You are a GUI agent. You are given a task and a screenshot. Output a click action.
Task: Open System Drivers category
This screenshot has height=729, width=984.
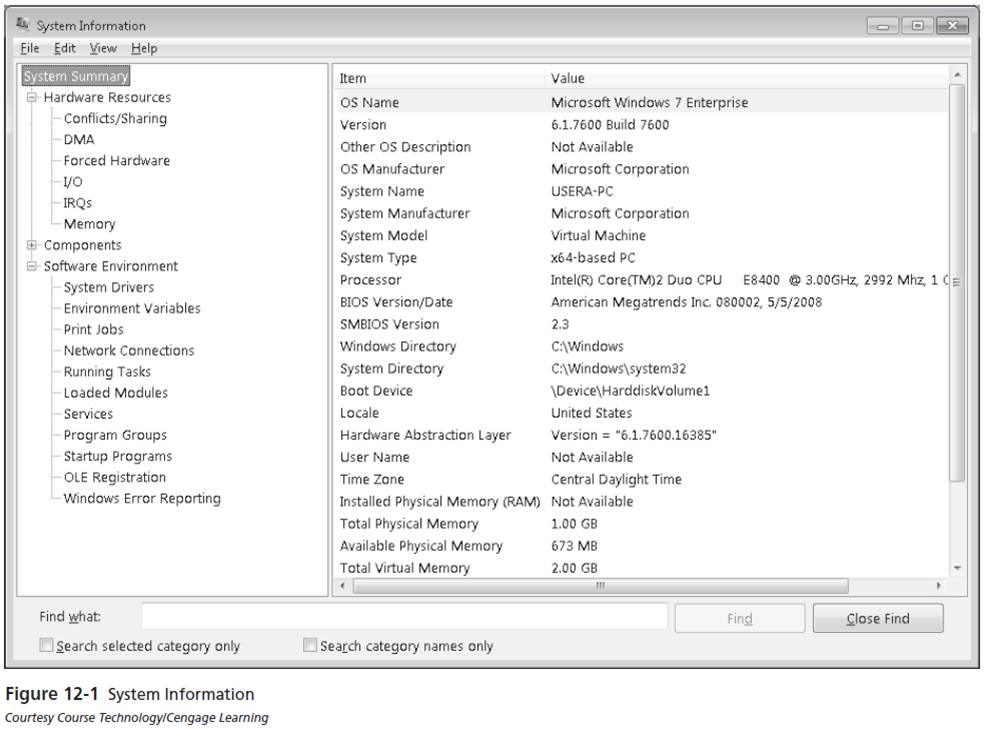coord(109,287)
